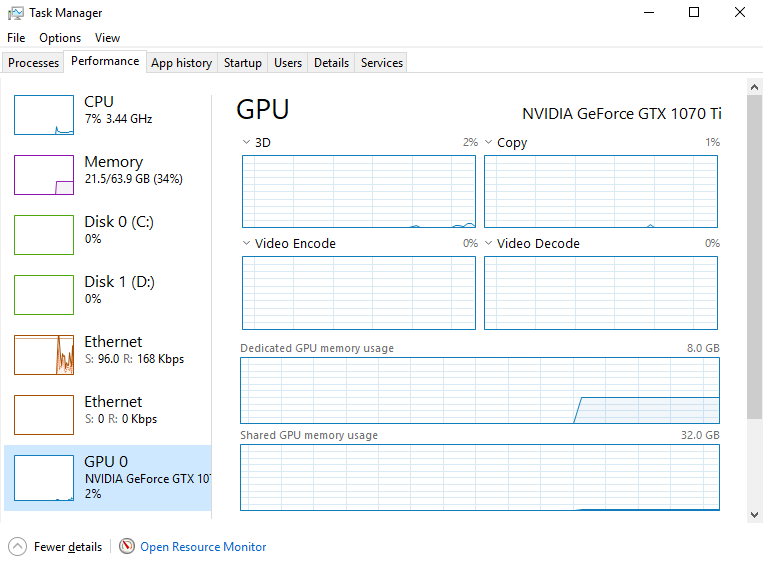Viewport: 763px width, 571px height.
Task: Minimize the Task Manager window
Action: click(x=649, y=13)
